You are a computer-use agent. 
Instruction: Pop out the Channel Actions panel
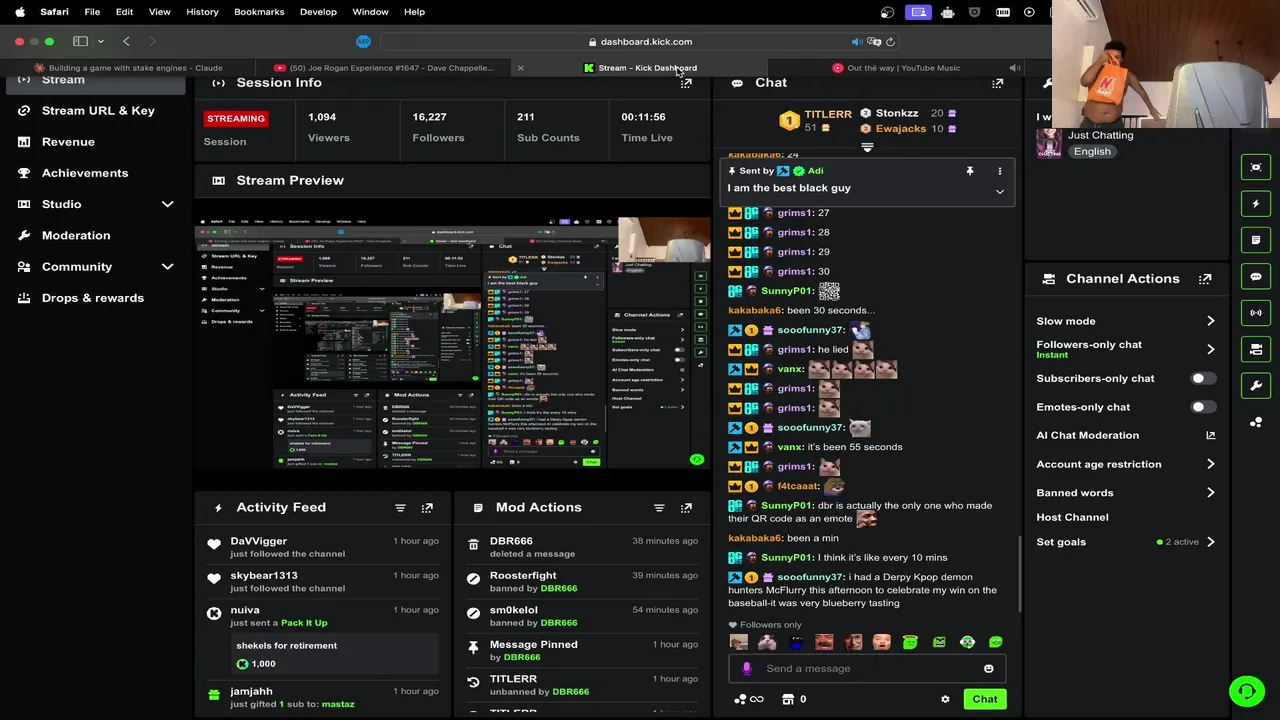(1205, 279)
